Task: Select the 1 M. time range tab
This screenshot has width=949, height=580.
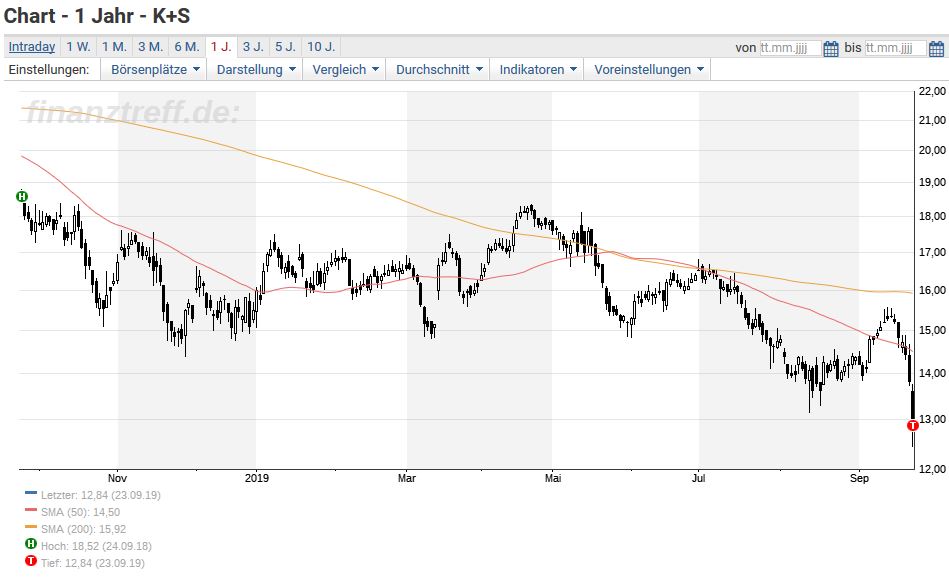Action: (114, 47)
